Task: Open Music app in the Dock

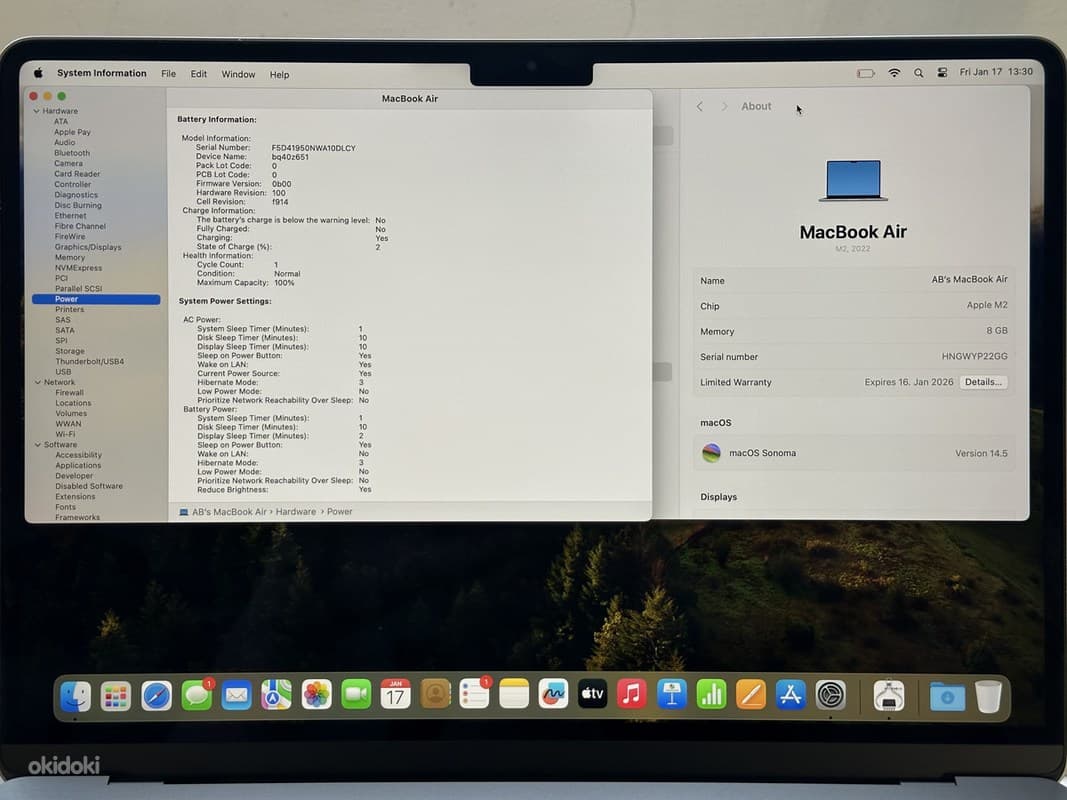Action: [632, 695]
